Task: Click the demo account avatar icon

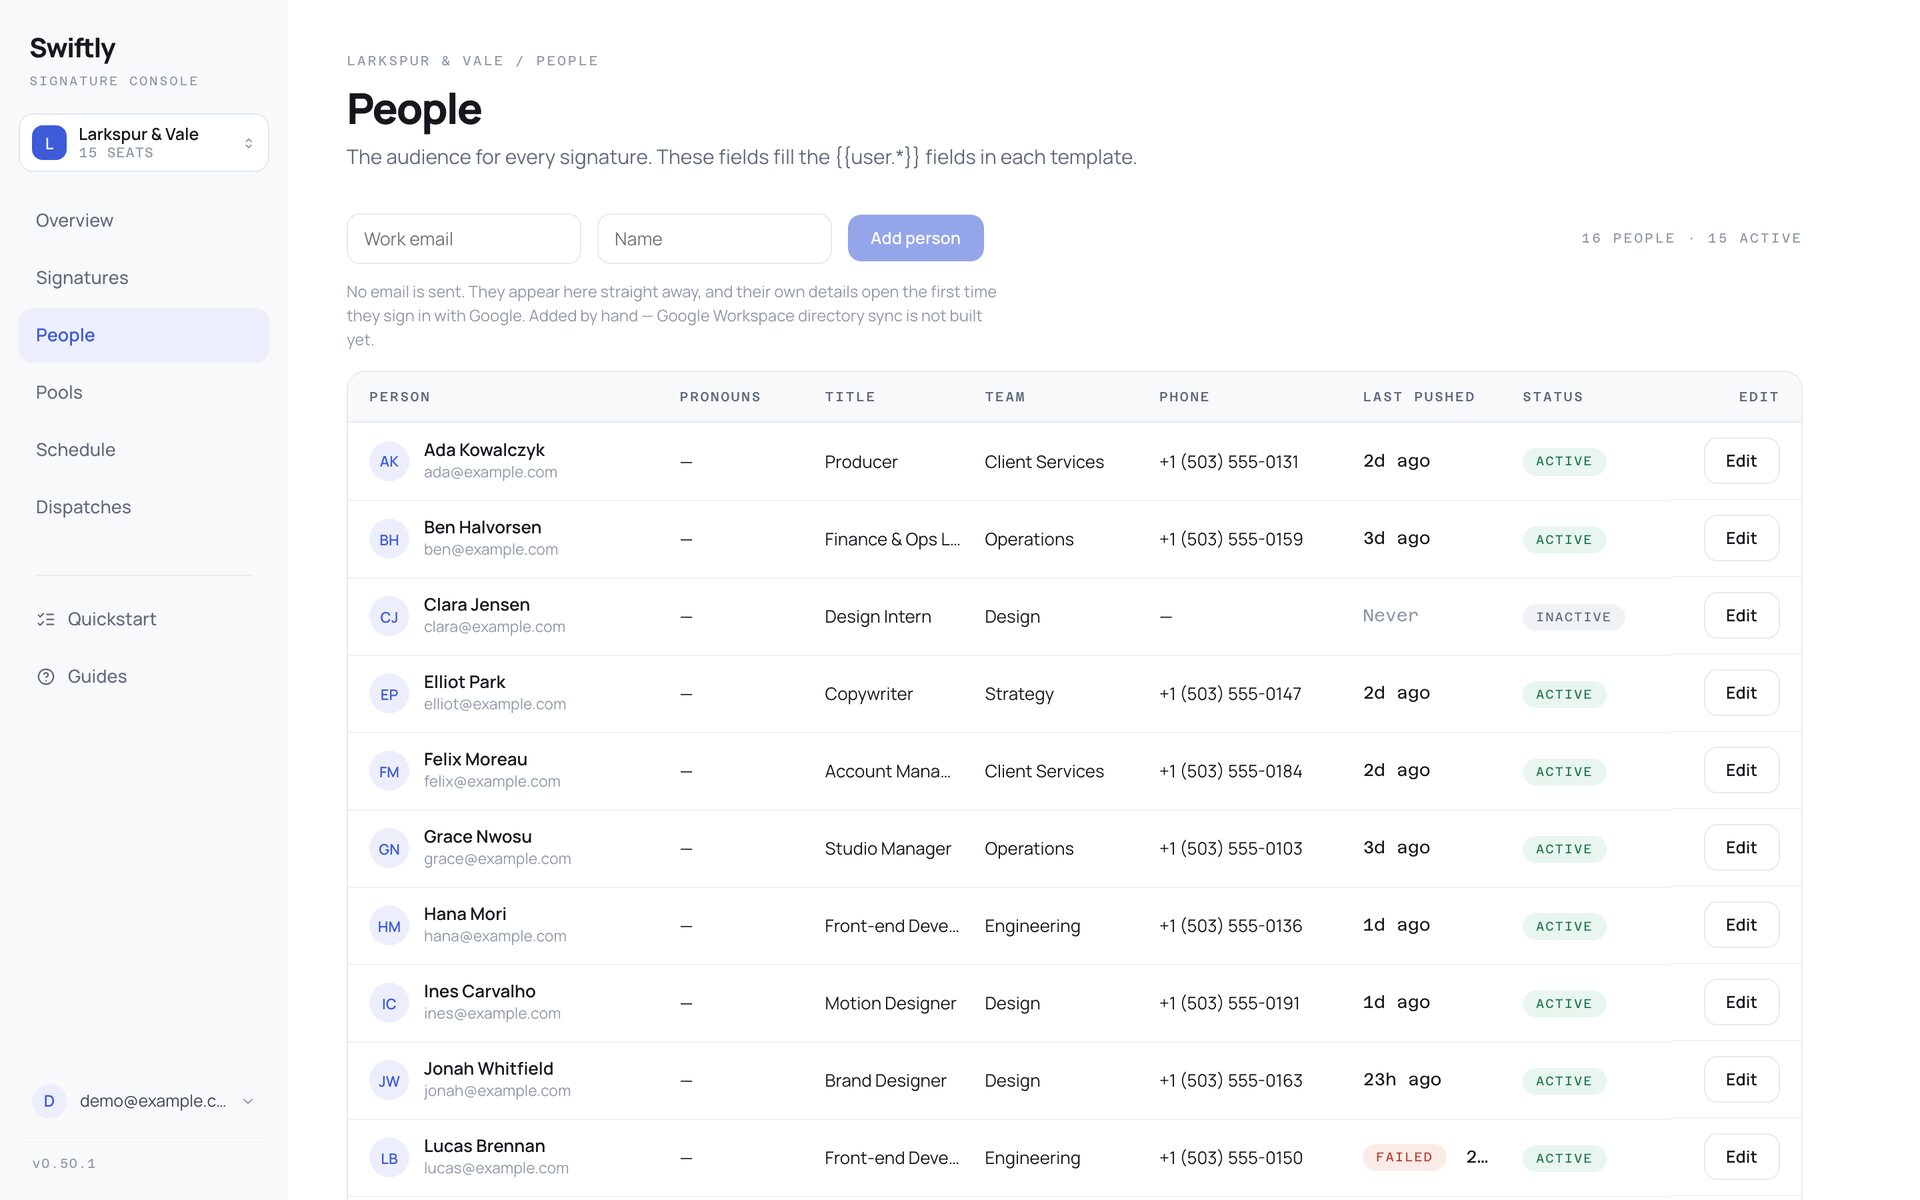Action: click(x=49, y=1101)
